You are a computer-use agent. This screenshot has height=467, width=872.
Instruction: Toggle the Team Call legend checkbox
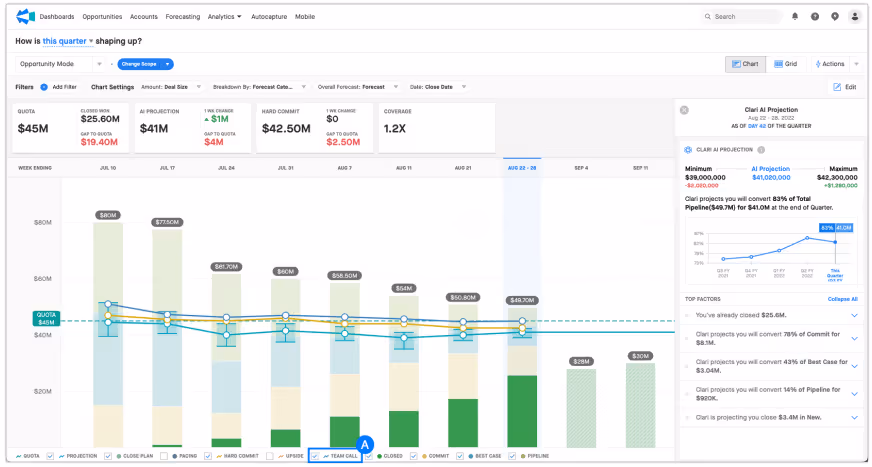315,456
